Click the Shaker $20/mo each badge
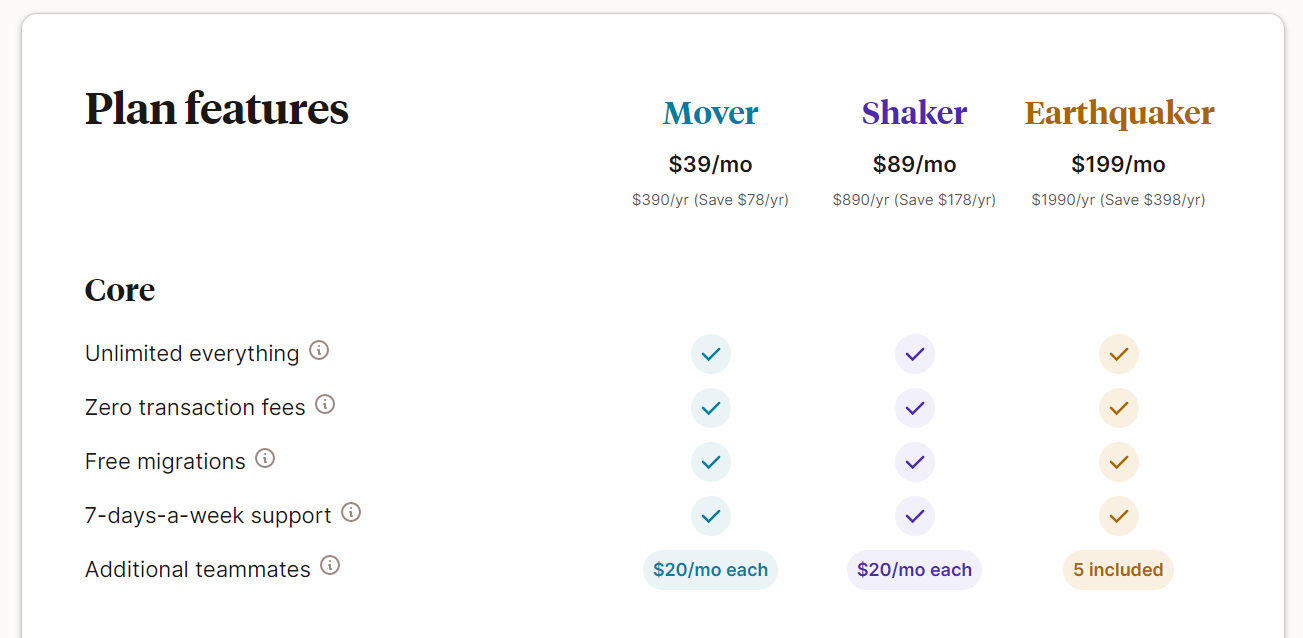 coord(914,570)
